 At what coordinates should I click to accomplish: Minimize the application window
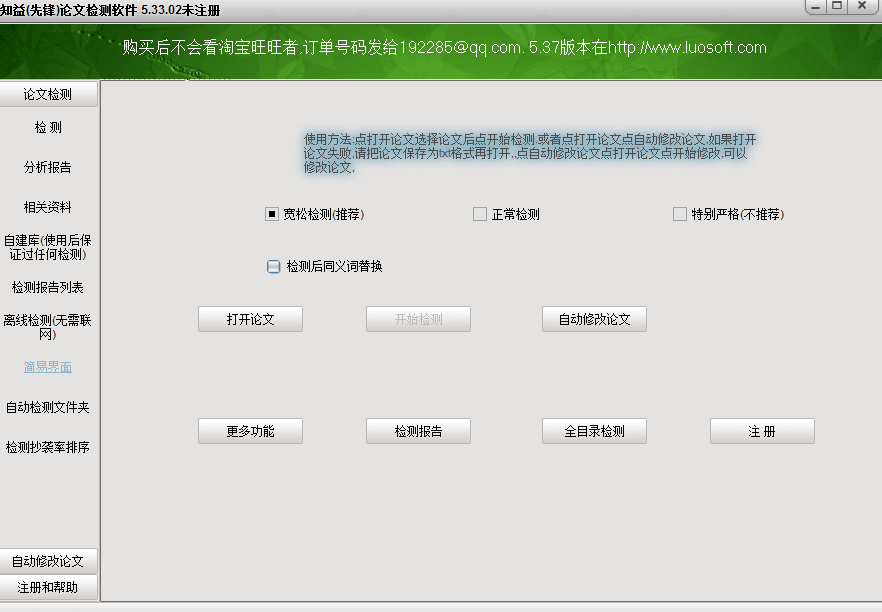click(x=815, y=6)
